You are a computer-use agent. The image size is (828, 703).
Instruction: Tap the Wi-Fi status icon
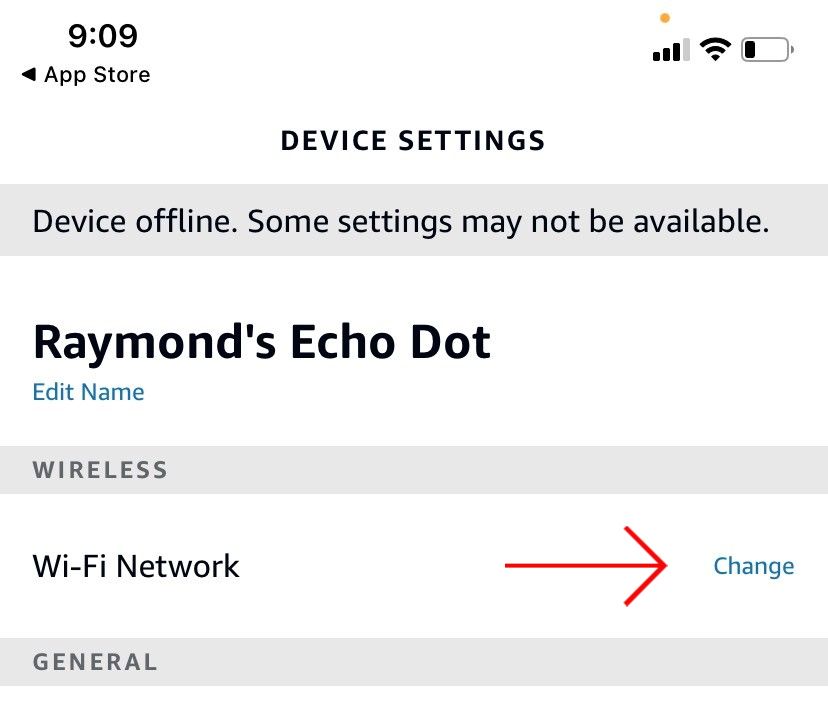click(715, 49)
